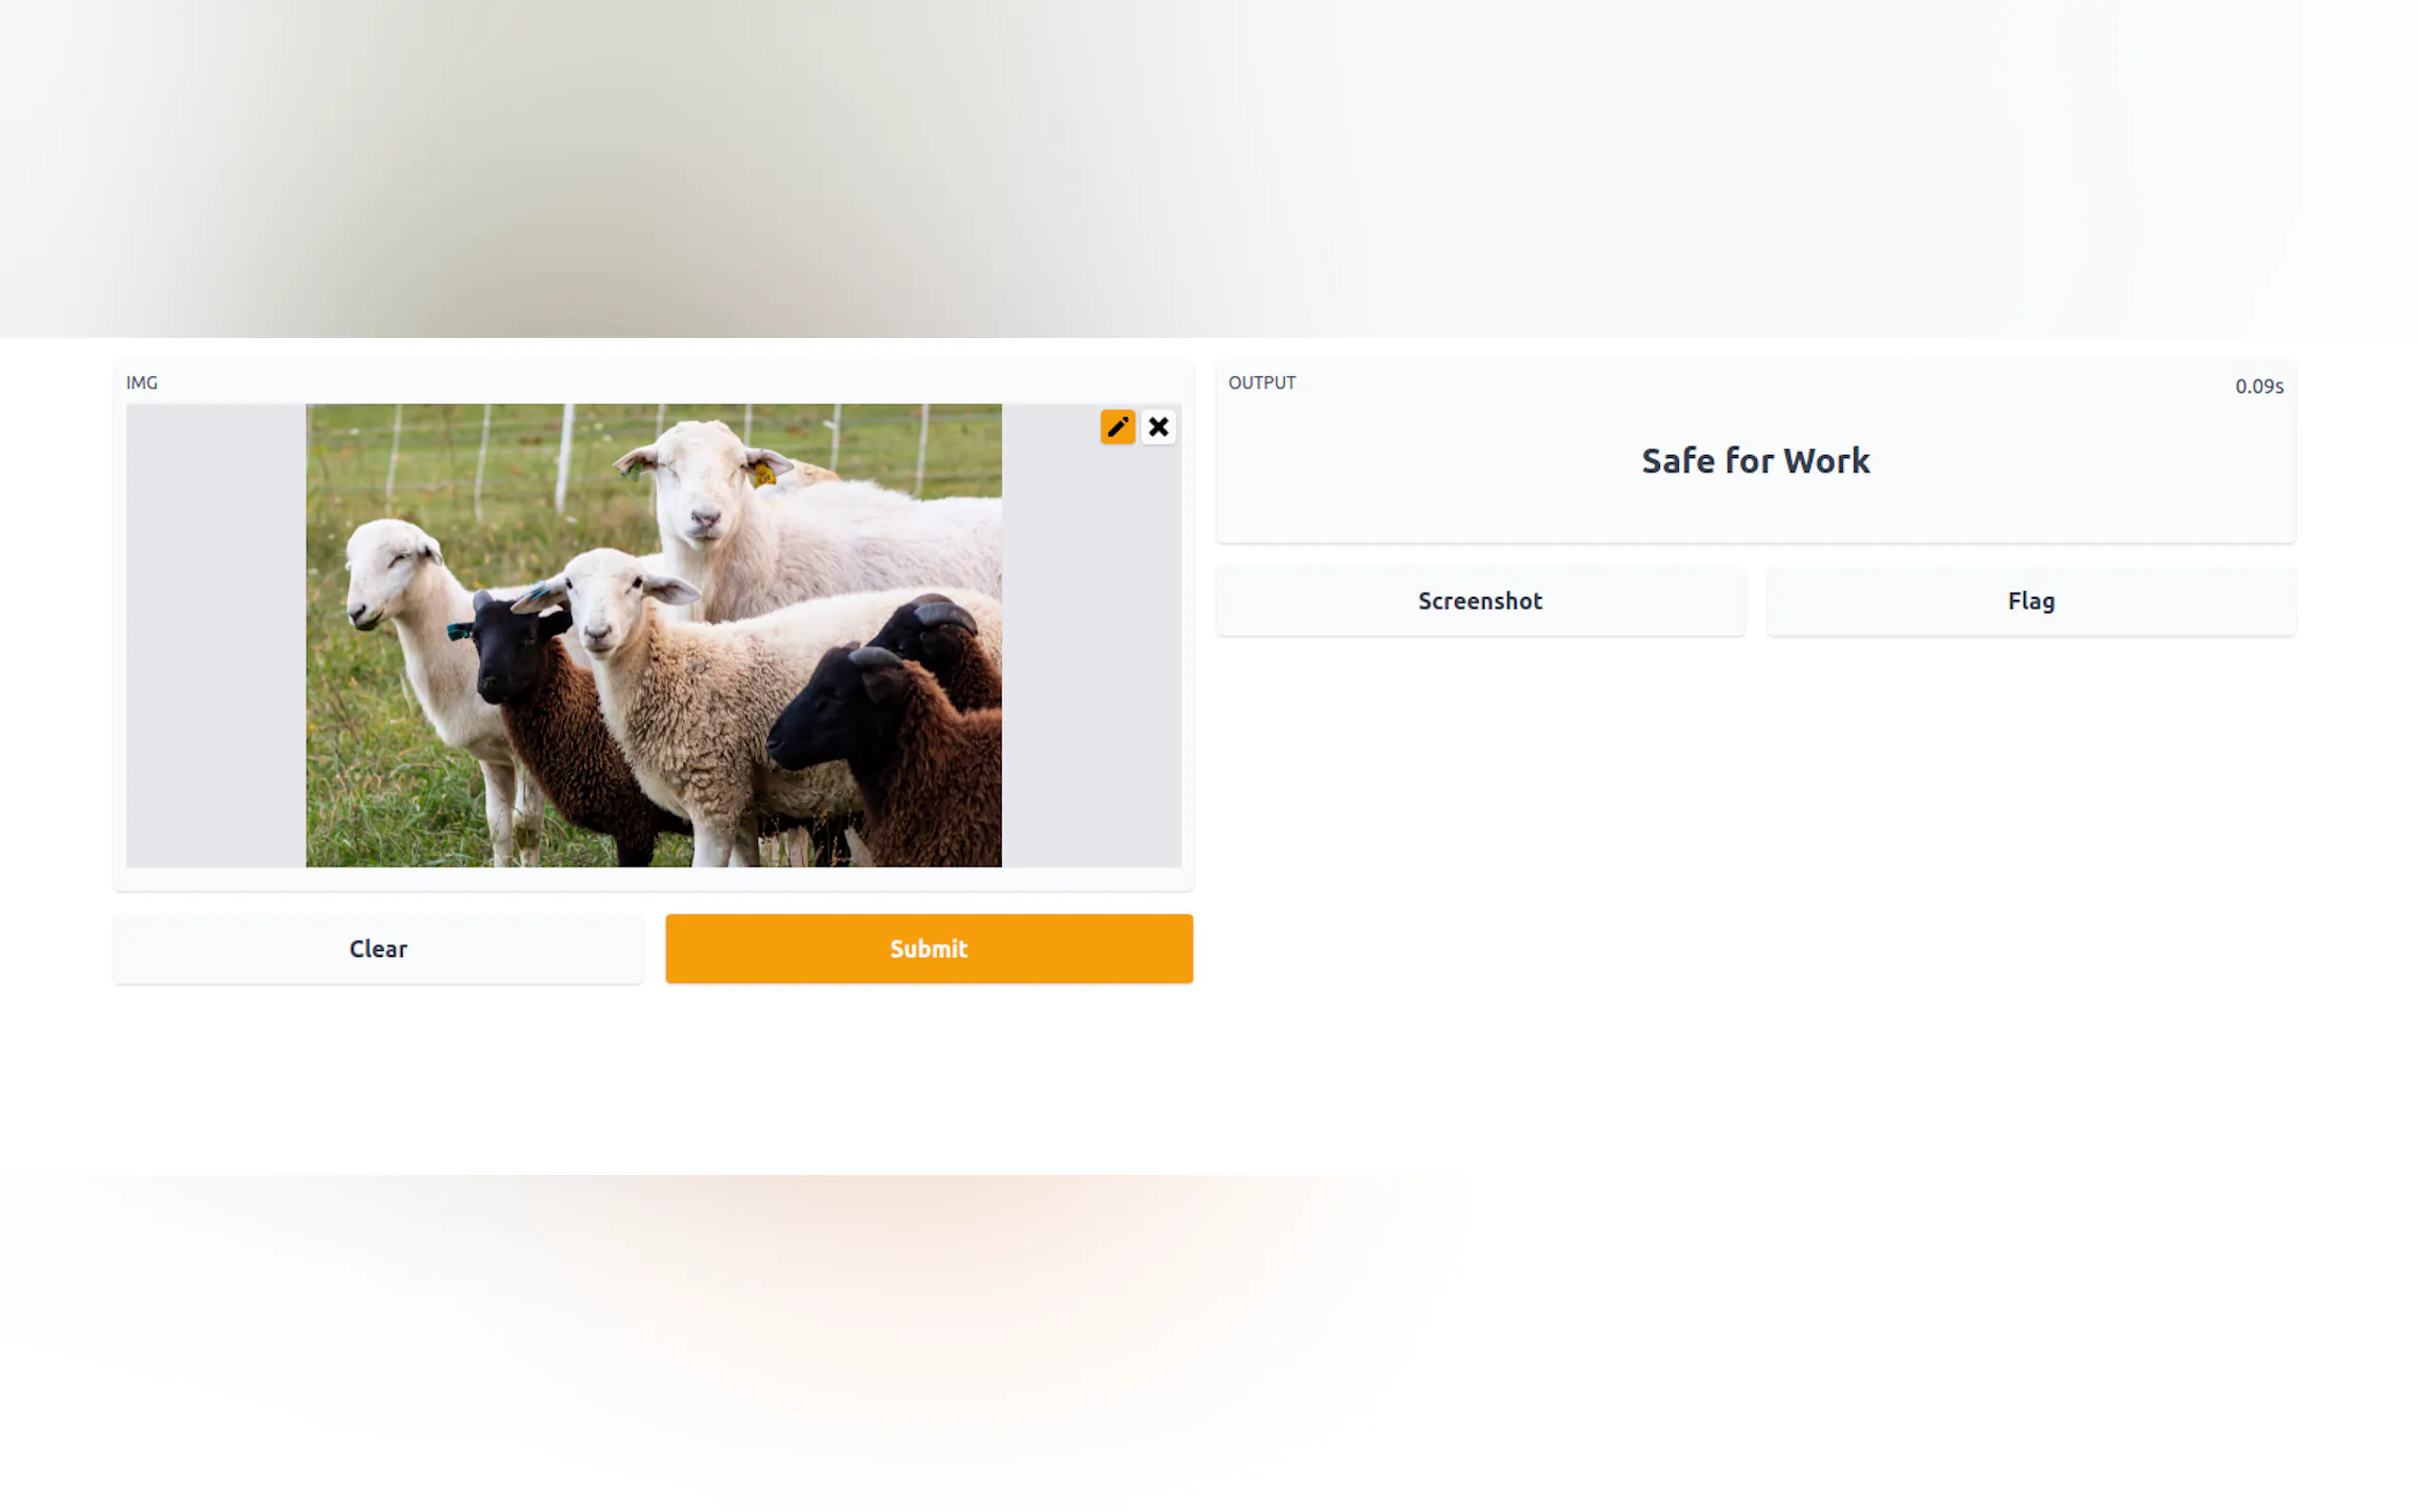Click the gray padding below the edit icon
The height and width of the screenshot is (1512, 2419).
1092,660
